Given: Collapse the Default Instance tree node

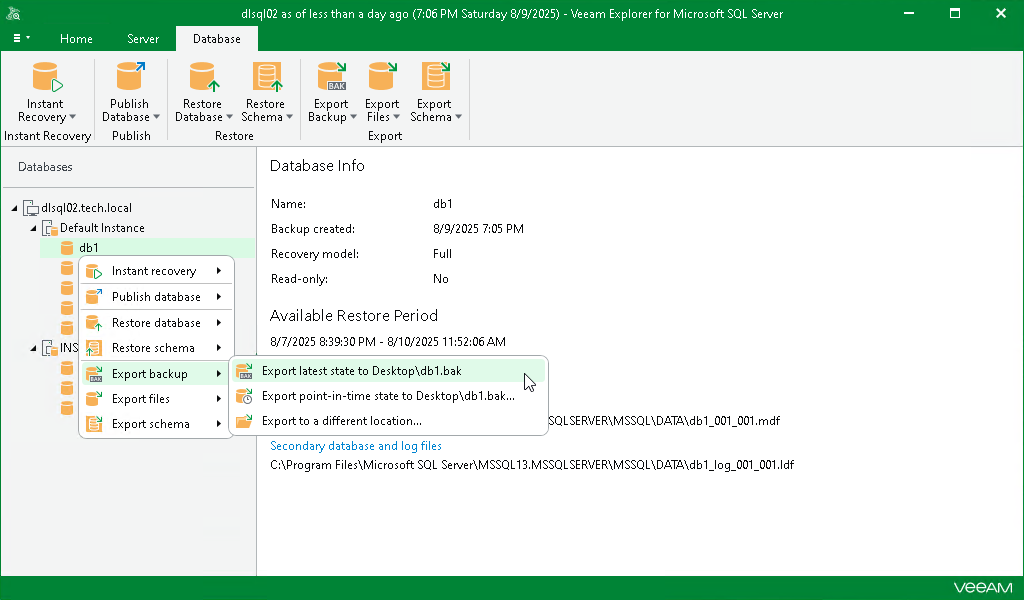Looking at the screenshot, I should pos(31,228).
